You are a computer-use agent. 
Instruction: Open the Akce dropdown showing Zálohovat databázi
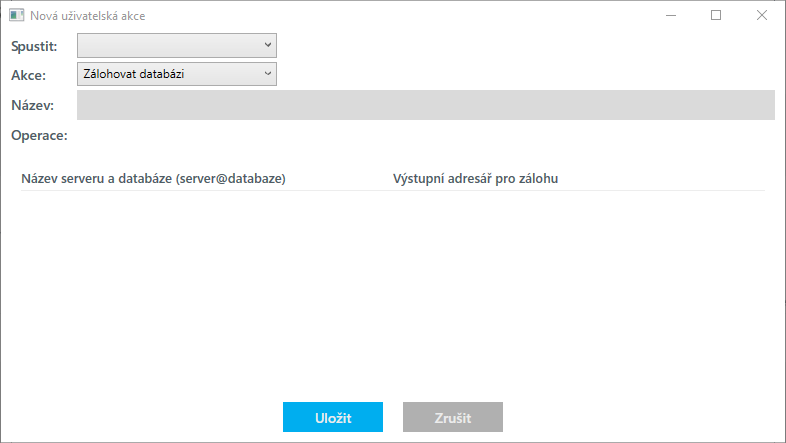pos(170,73)
